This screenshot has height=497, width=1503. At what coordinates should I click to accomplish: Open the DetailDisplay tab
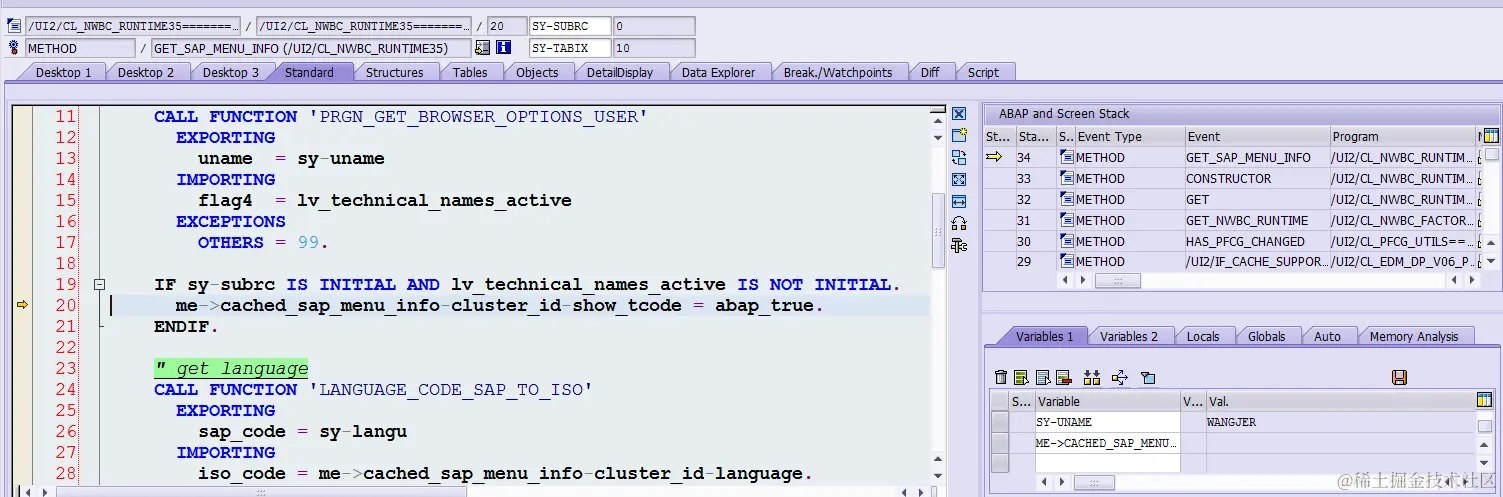click(x=620, y=72)
